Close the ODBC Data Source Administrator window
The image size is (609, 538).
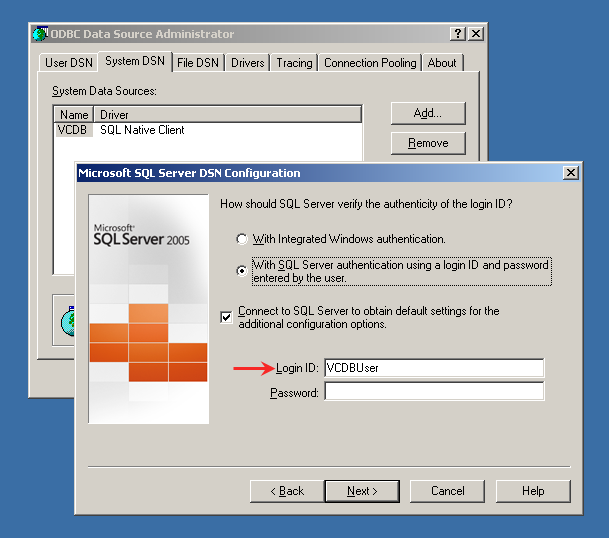(476, 34)
